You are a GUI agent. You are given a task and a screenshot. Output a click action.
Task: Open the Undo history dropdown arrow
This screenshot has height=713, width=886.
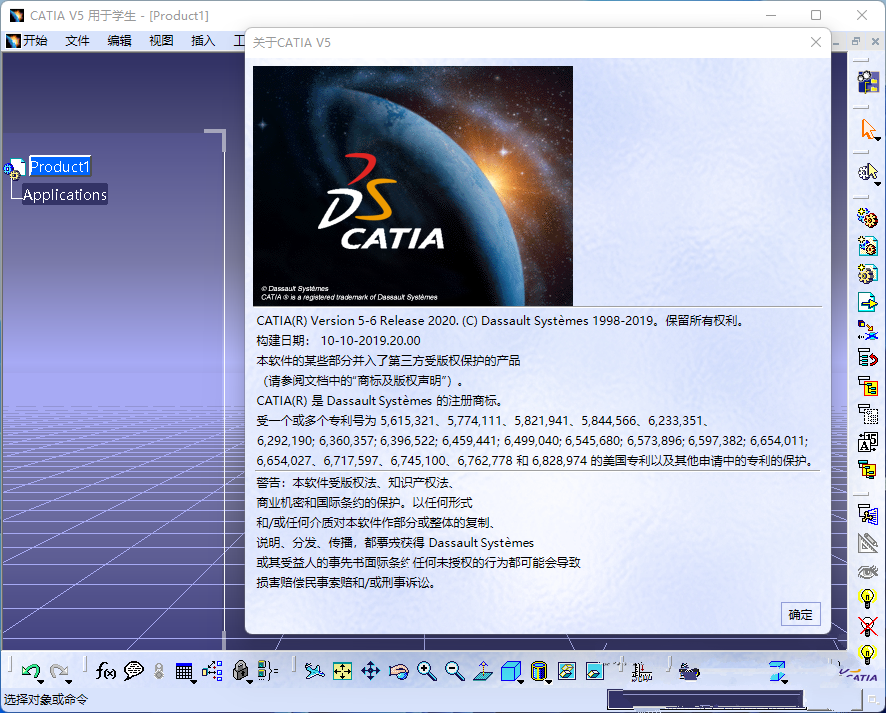click(41, 682)
